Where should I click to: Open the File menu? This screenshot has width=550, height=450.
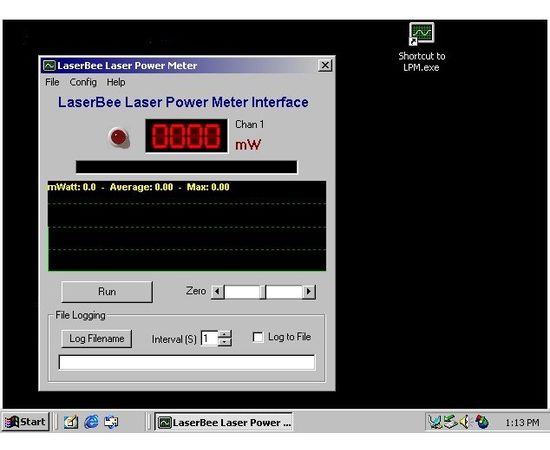52,82
